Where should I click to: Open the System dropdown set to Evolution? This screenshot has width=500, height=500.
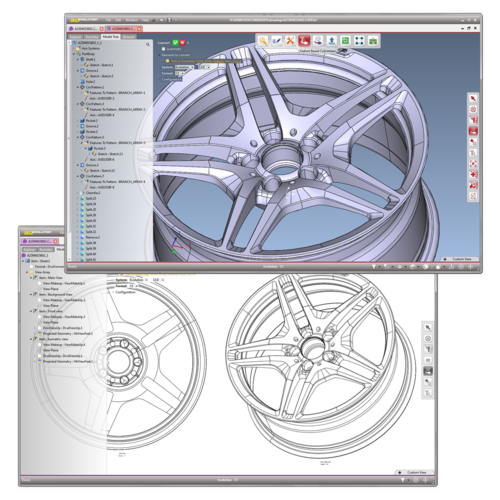[184, 67]
